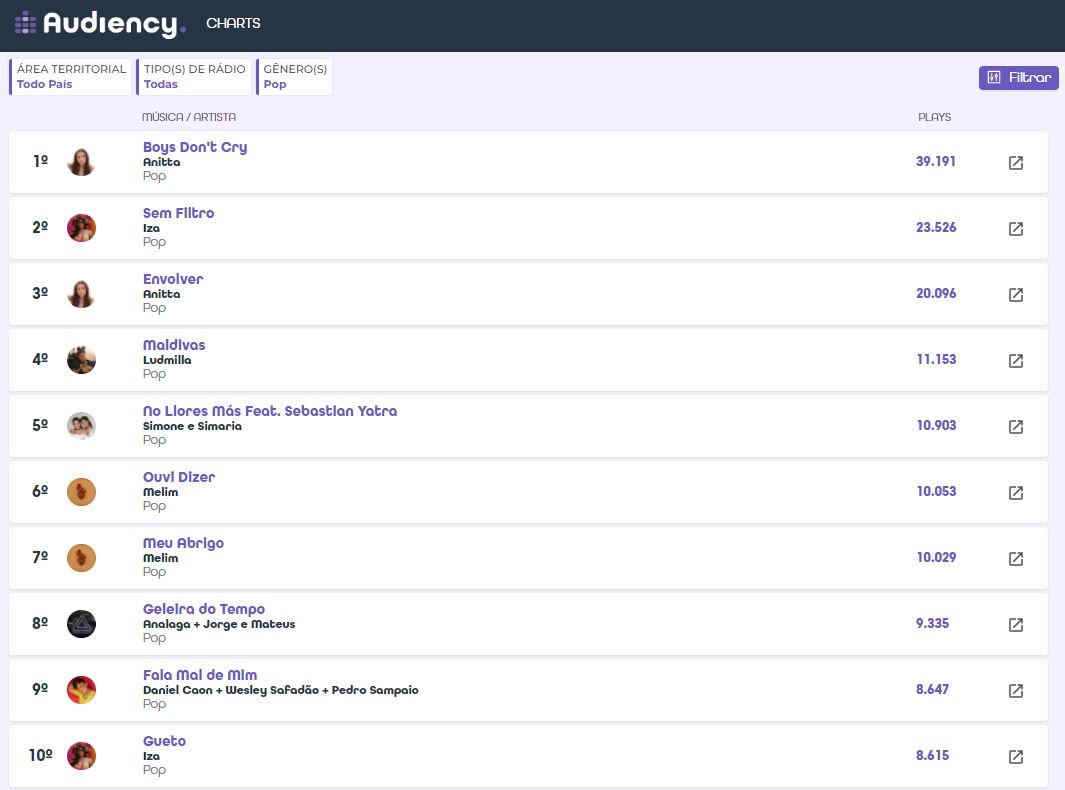This screenshot has width=1065, height=790.
Task: Open song title Fala Mal de Mim
Action: pyautogui.click(x=200, y=675)
